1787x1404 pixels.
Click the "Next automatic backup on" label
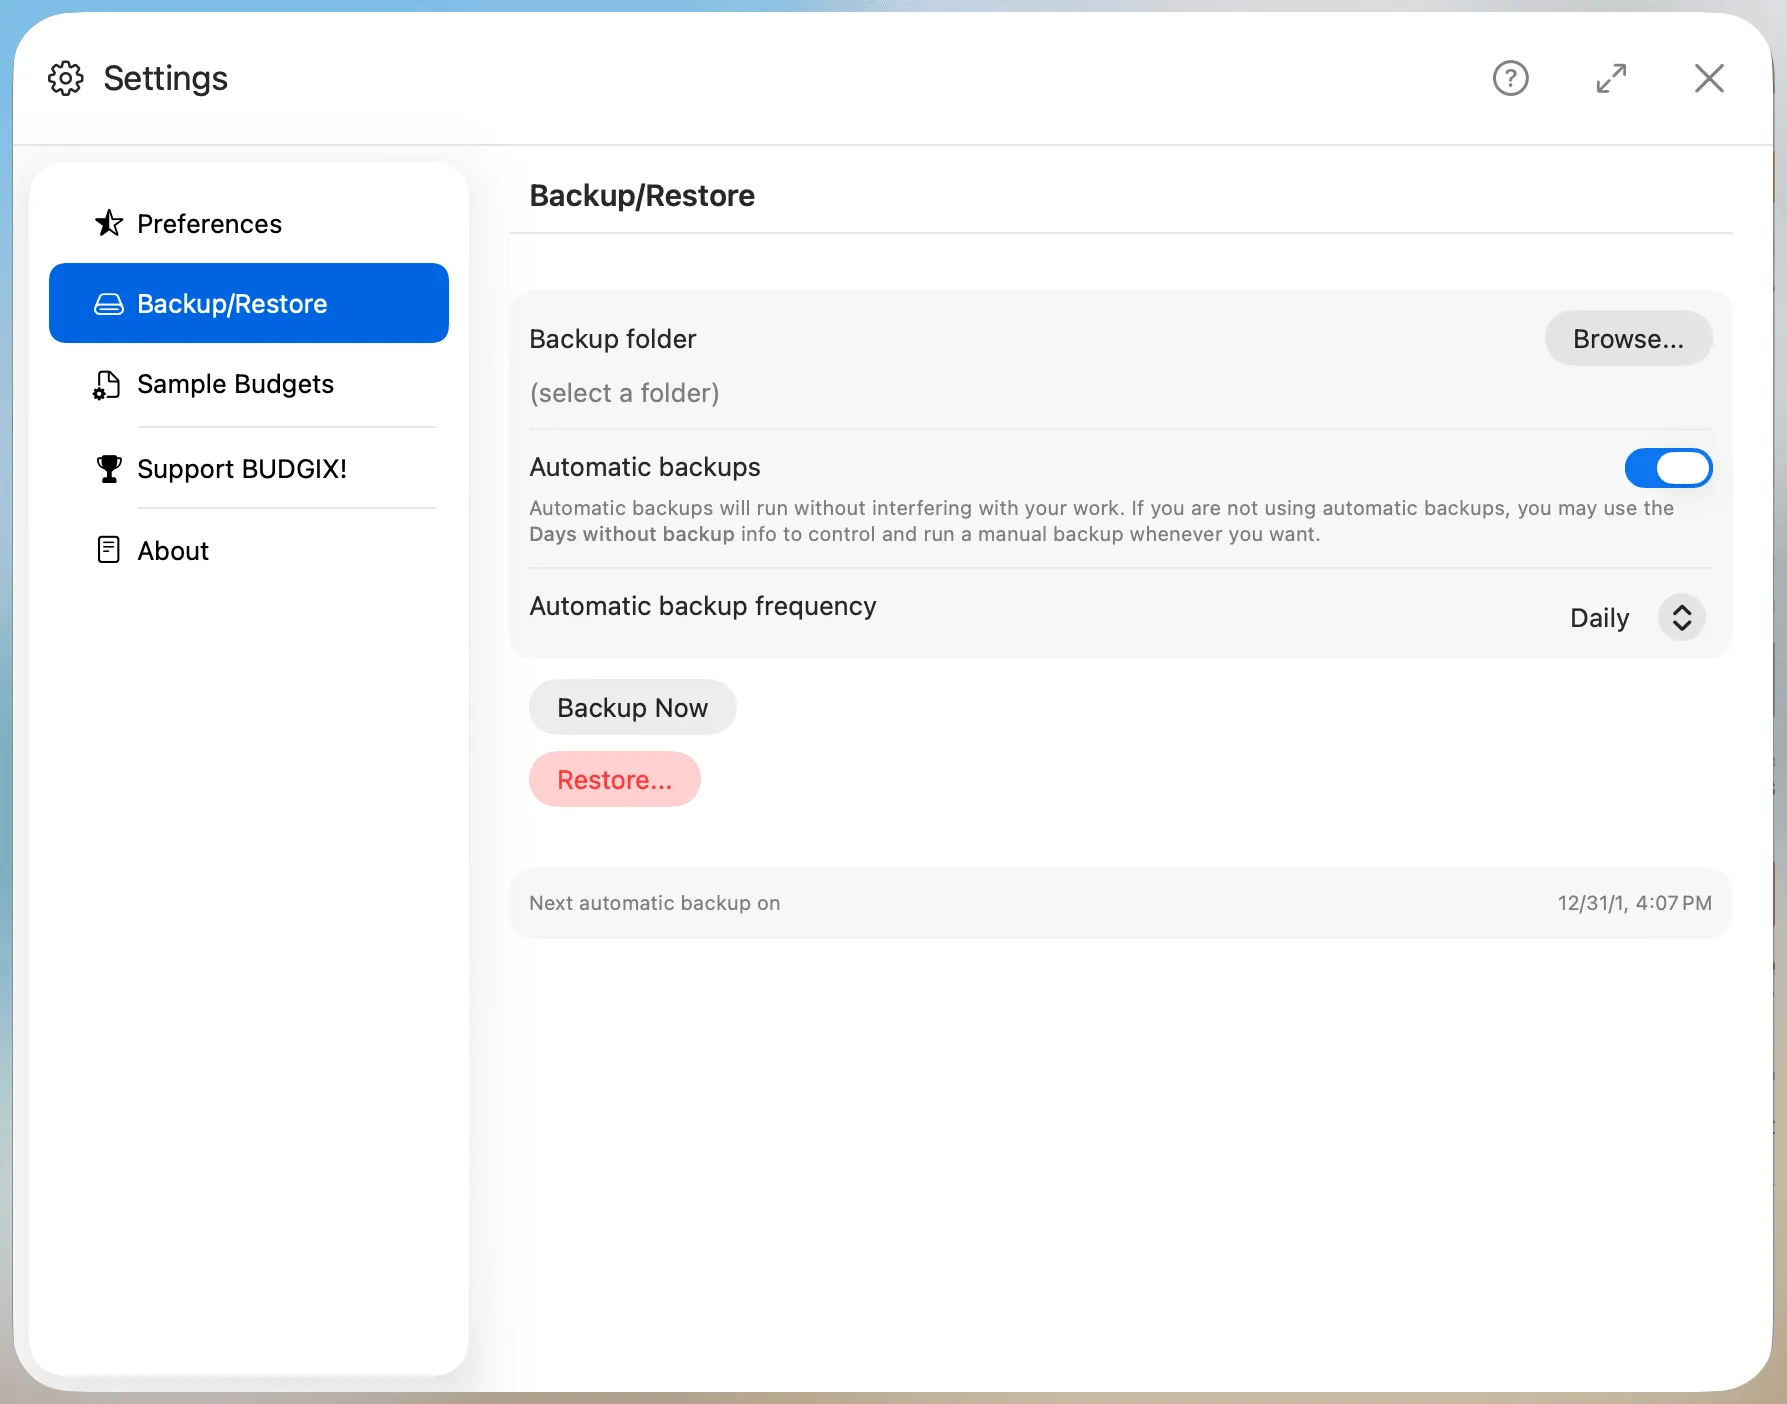(x=654, y=903)
